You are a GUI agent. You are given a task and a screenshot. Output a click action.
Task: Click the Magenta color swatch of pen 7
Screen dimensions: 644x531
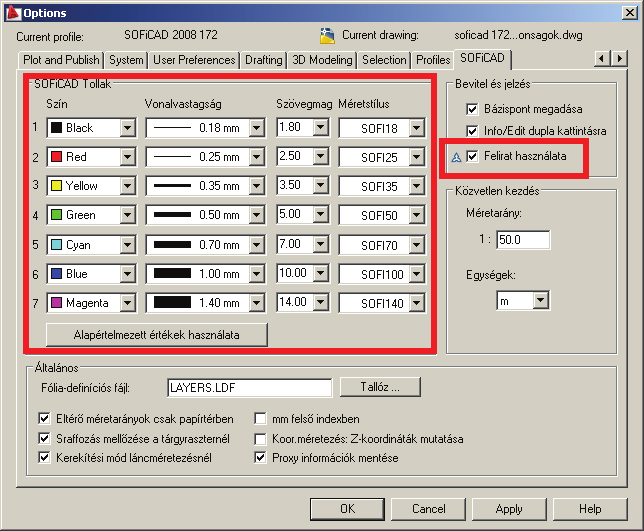click(x=56, y=303)
